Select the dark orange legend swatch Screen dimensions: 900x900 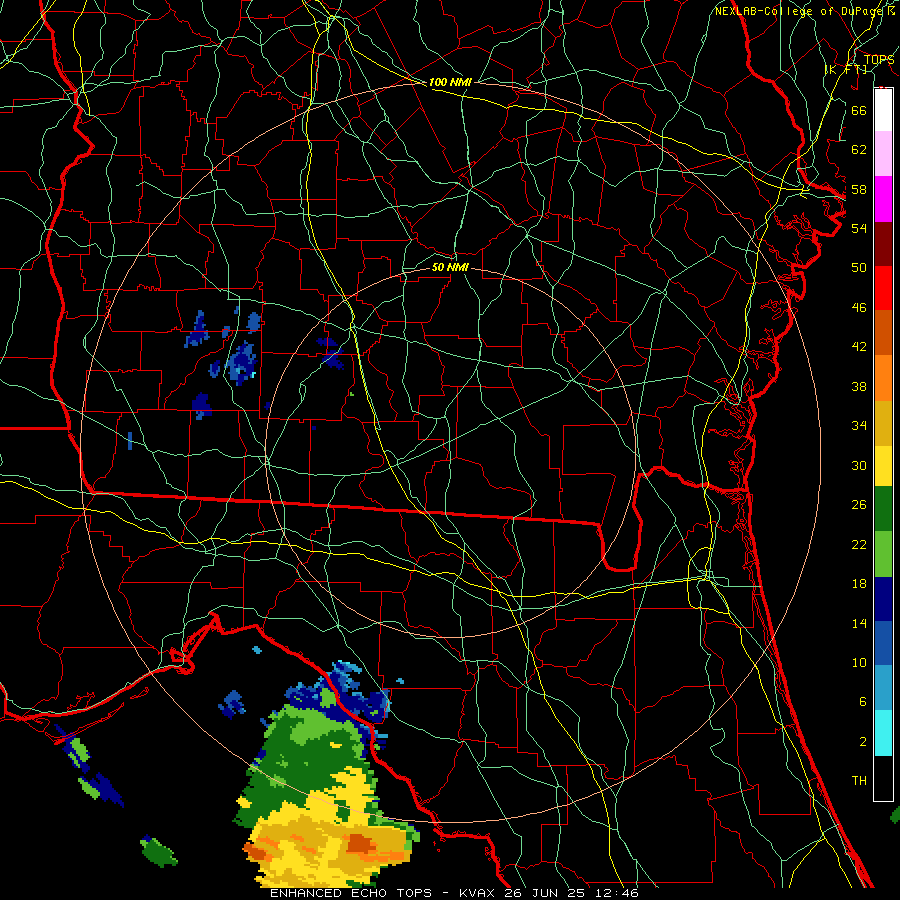[883, 333]
